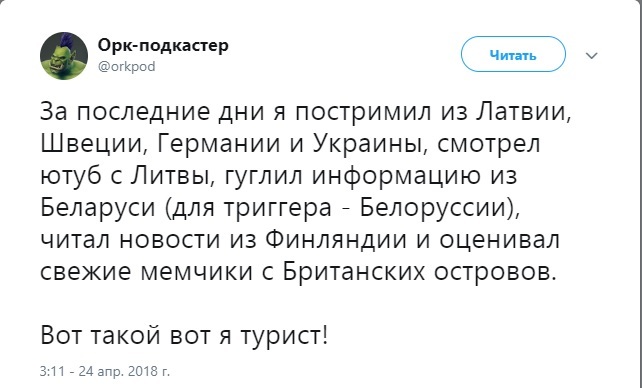This screenshot has height=388, width=642.
Task: Click the word 'Швеции' in the tweet text
Action: [95, 144]
